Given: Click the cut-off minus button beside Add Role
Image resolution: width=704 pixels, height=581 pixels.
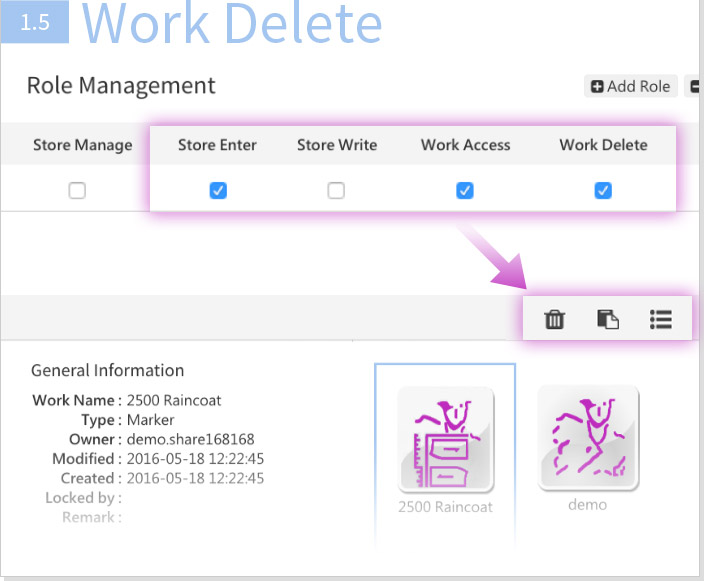Looking at the screenshot, I should 695,86.
